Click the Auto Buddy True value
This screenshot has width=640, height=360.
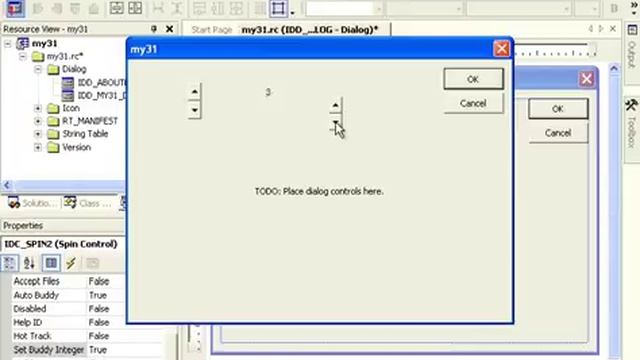pos(98,295)
